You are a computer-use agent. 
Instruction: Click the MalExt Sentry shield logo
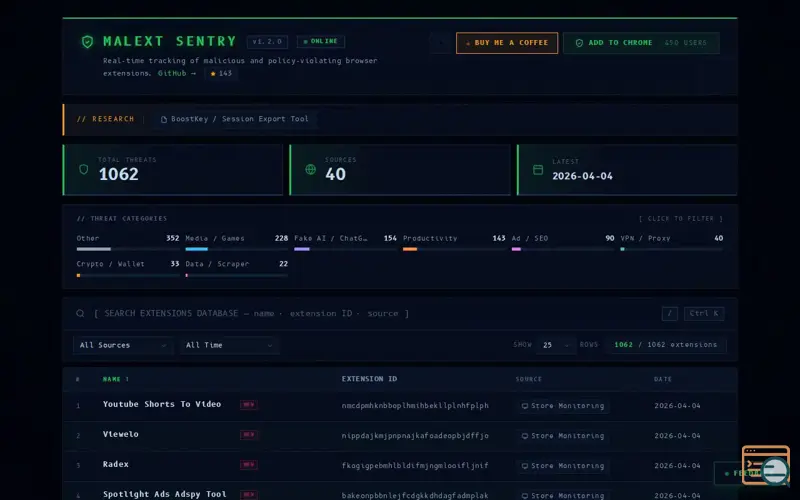(x=87, y=41)
